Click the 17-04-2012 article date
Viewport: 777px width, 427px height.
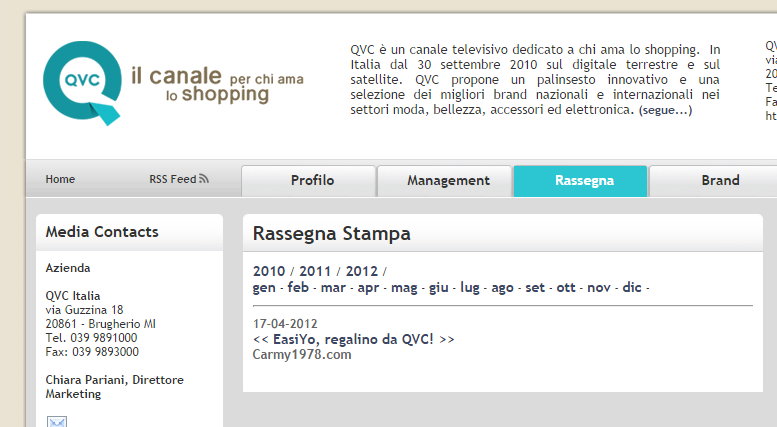[285, 324]
